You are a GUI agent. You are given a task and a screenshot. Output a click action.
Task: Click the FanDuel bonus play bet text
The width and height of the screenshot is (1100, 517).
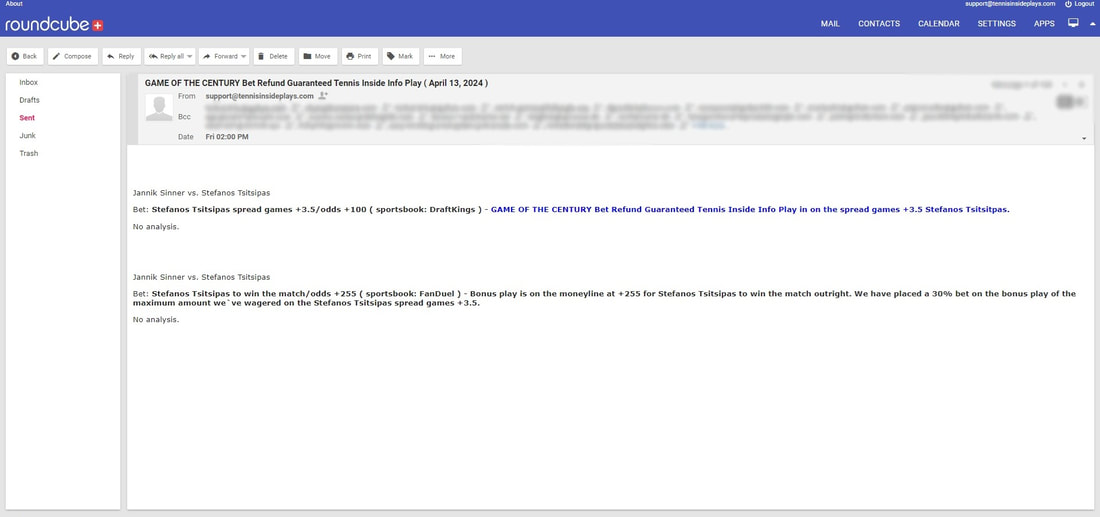click(604, 298)
